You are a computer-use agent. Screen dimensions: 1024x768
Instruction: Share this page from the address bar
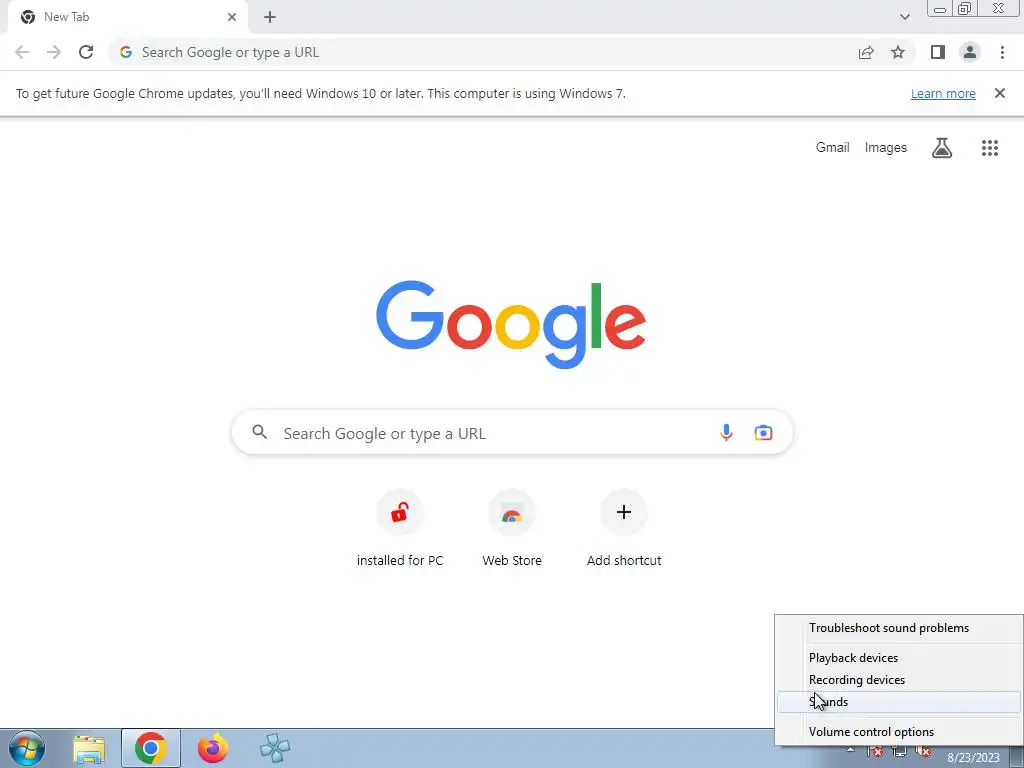[x=866, y=52]
